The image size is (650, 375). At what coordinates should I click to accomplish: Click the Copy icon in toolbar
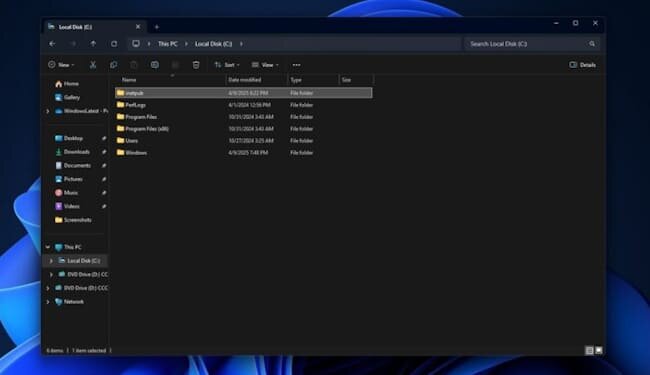(x=114, y=65)
